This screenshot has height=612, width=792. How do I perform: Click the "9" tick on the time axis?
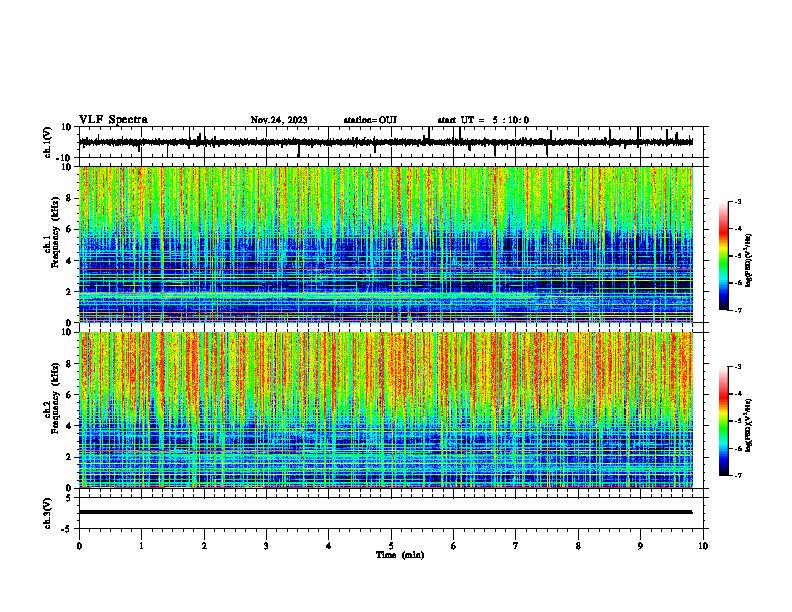(640, 546)
